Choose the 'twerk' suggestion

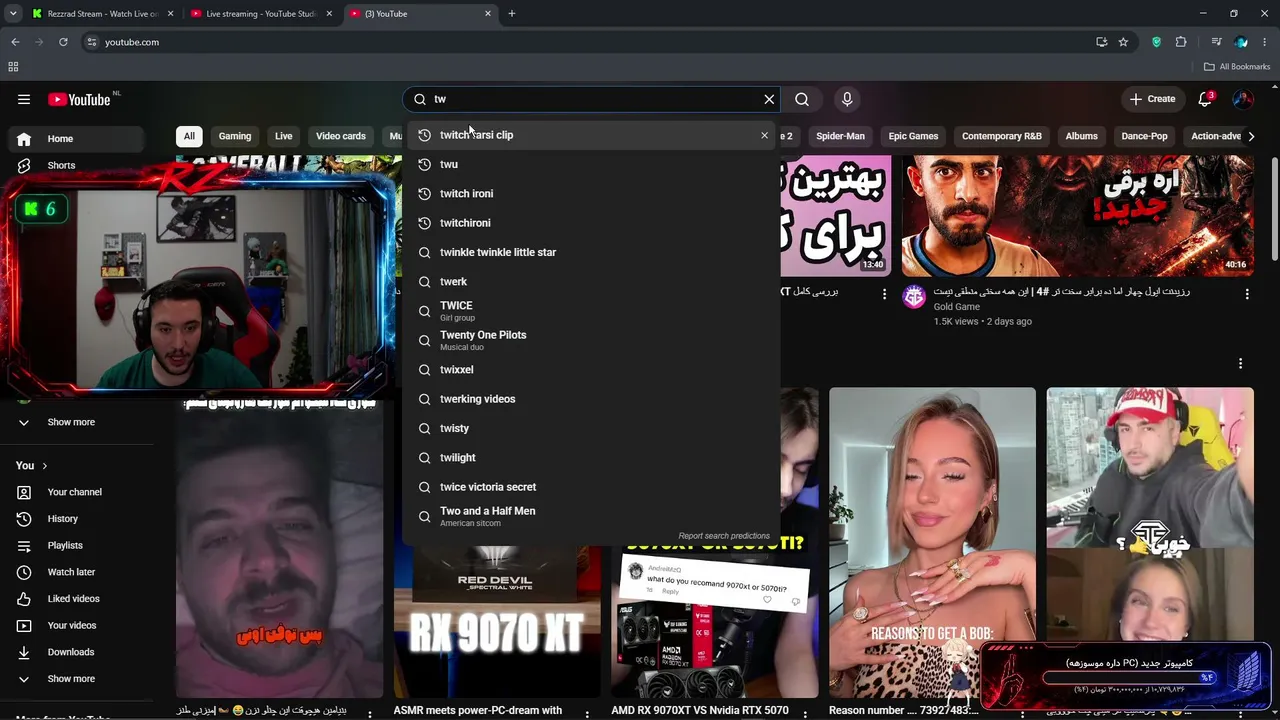pos(592,282)
